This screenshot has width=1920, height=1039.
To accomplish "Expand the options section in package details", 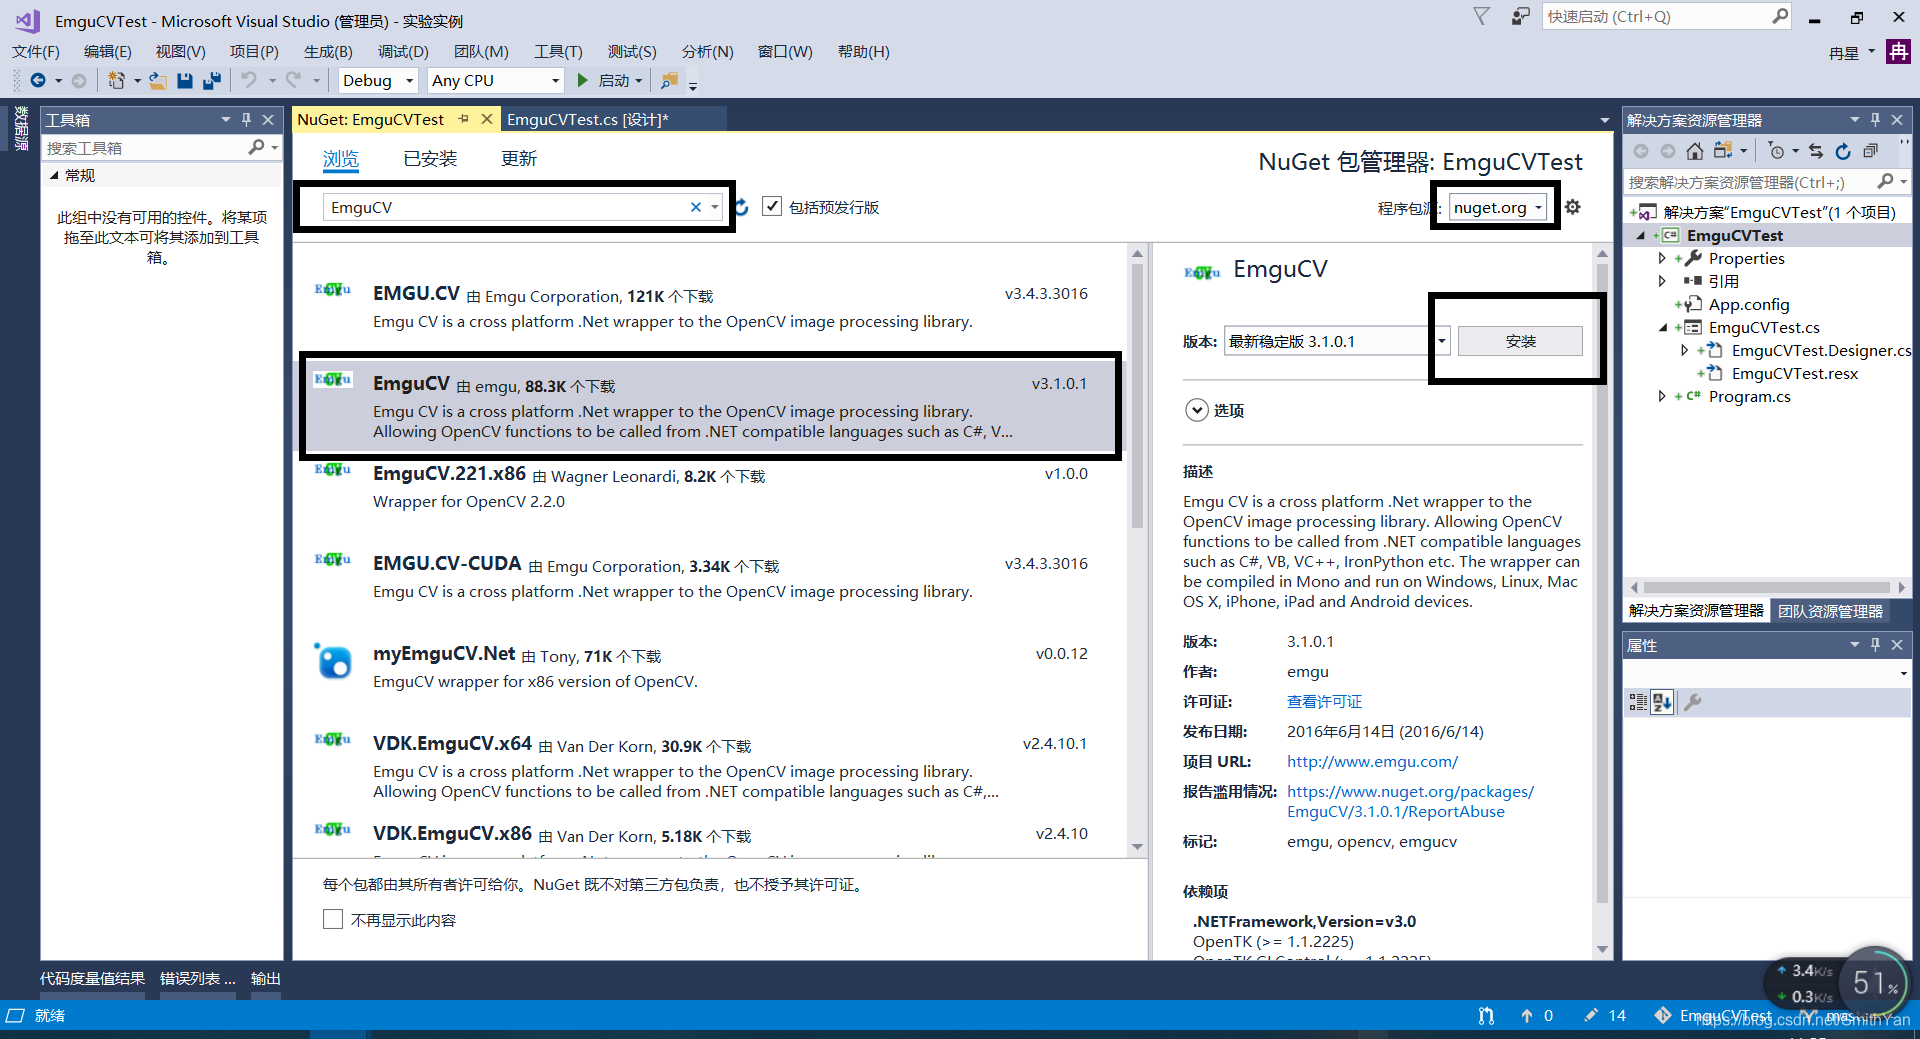I will (x=1196, y=410).
